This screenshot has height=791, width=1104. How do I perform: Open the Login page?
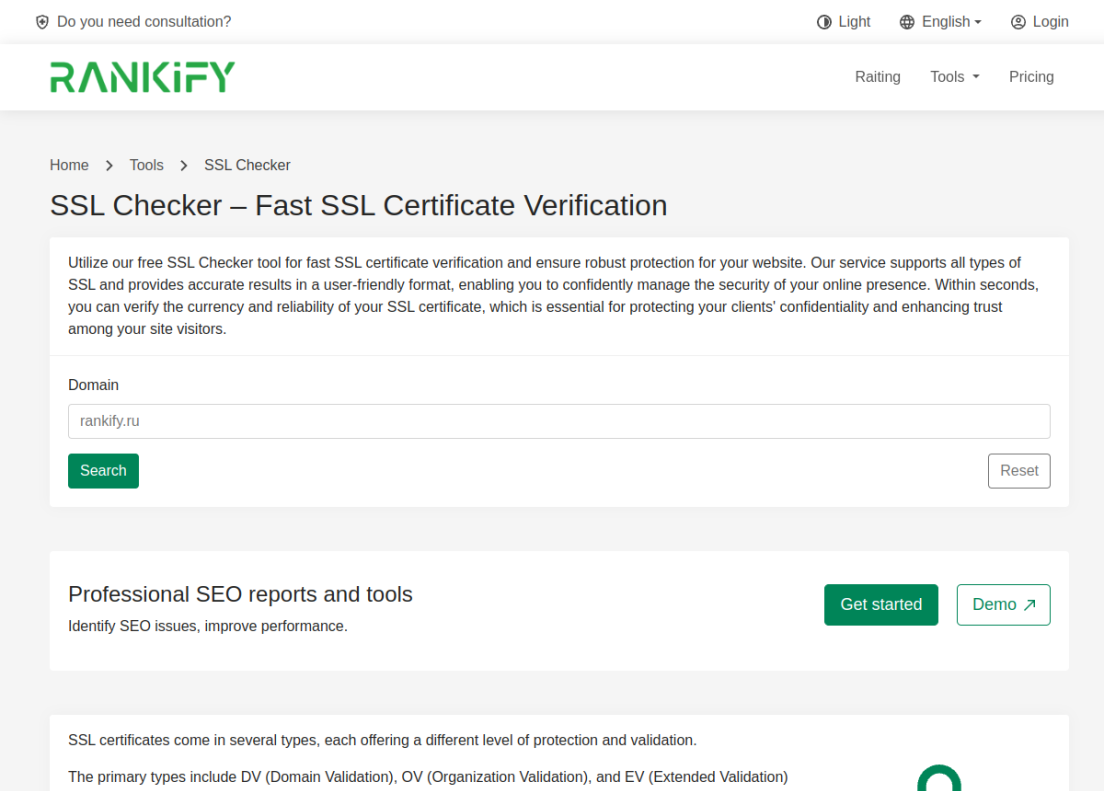(1040, 22)
